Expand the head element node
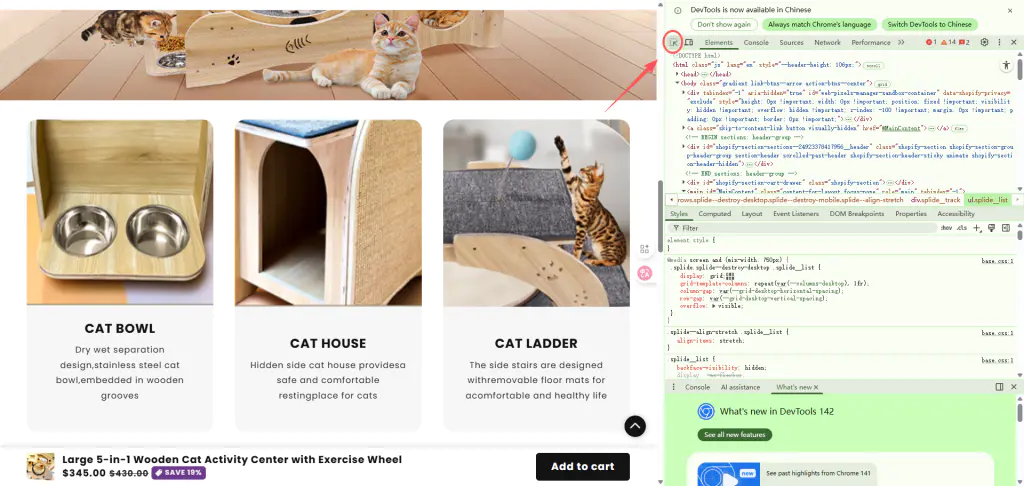Image resolution: width=1024 pixels, height=486 pixels. click(677, 74)
